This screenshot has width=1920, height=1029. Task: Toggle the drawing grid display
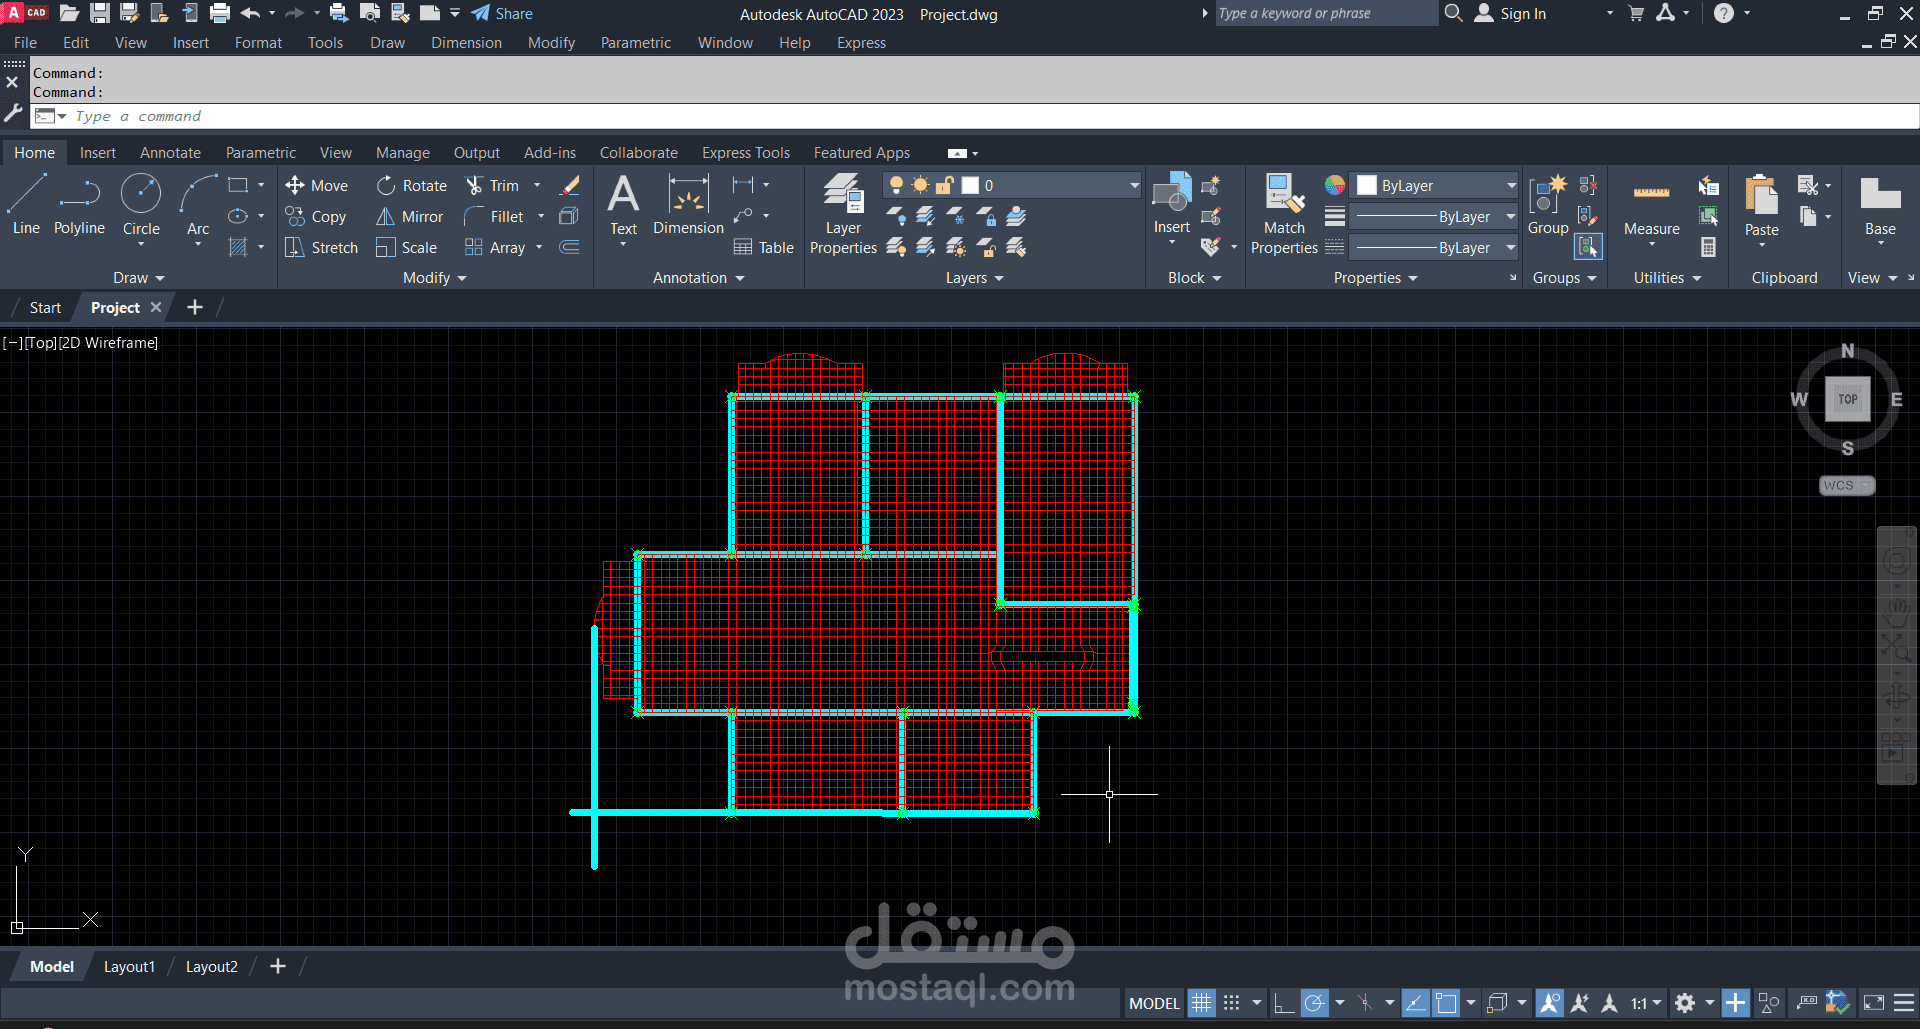1201,1003
